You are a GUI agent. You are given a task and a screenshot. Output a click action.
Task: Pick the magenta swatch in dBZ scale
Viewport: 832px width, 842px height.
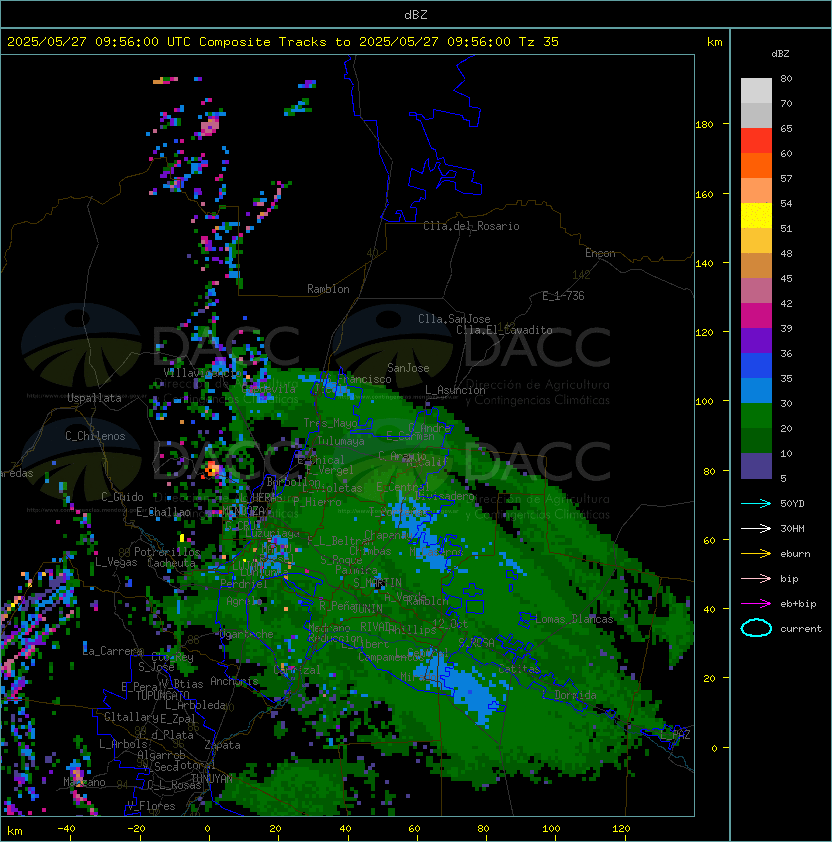[x=756, y=316]
